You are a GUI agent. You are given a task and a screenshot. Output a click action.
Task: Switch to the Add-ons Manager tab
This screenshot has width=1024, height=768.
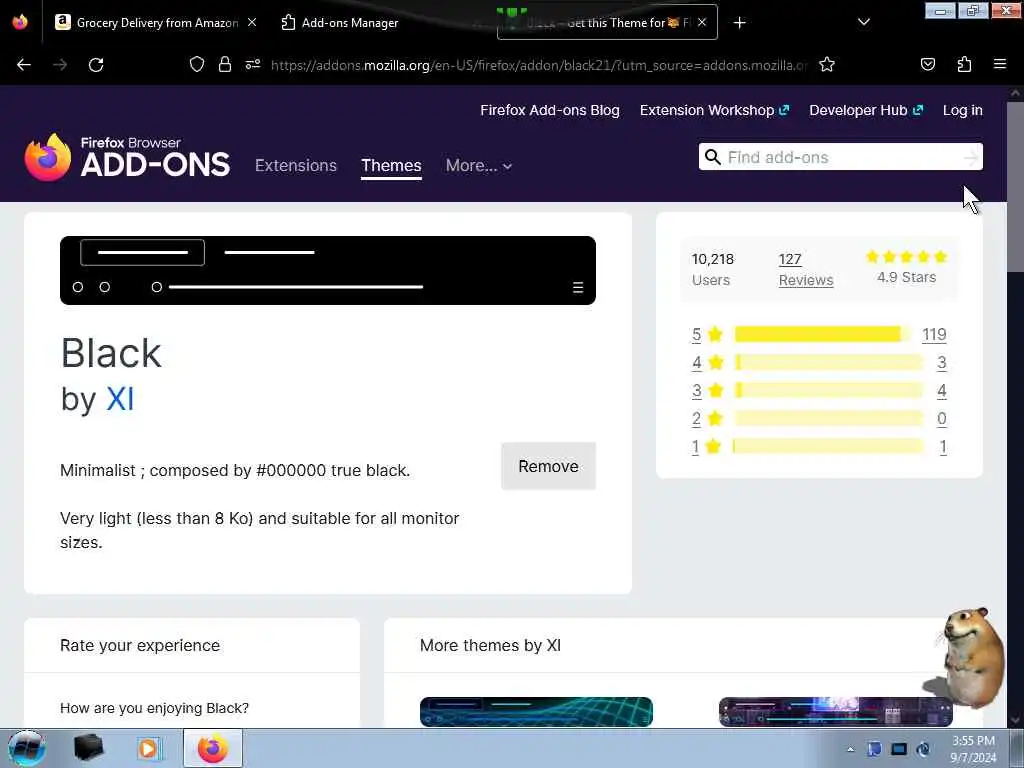point(349,23)
